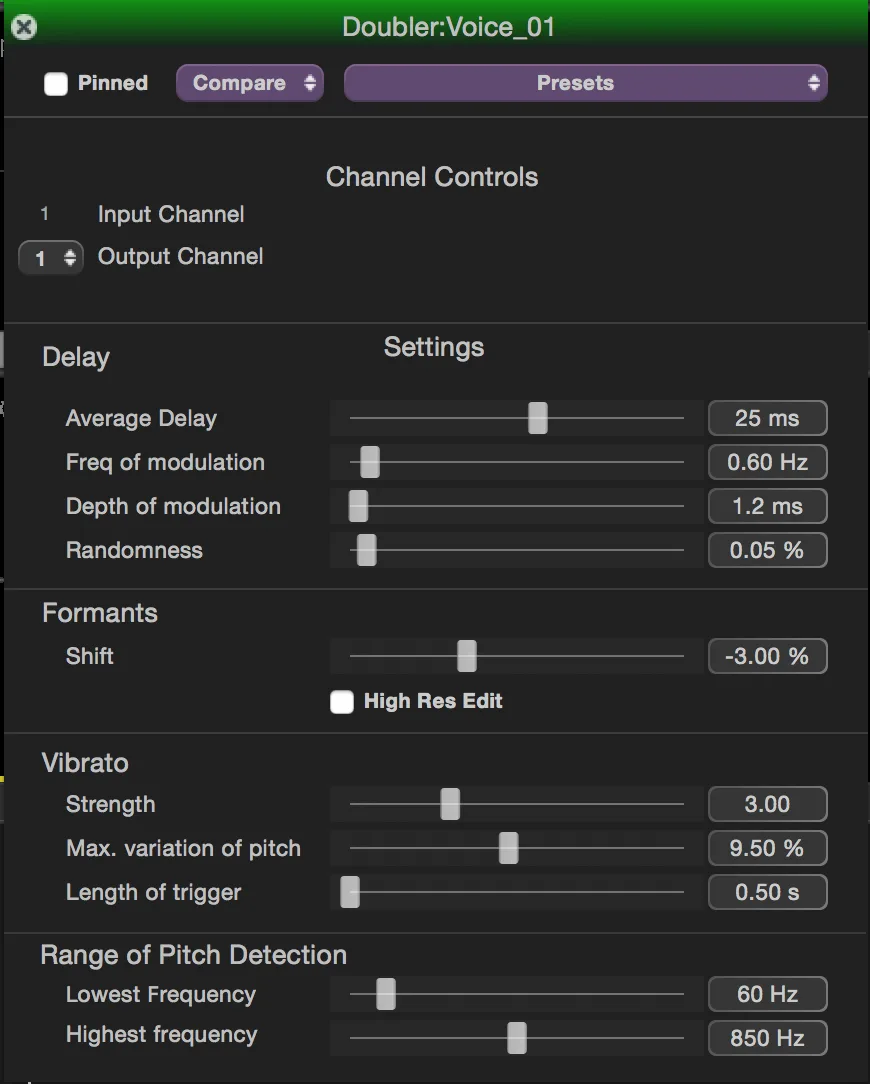Enable the Pinned checkbox

[x=56, y=84]
